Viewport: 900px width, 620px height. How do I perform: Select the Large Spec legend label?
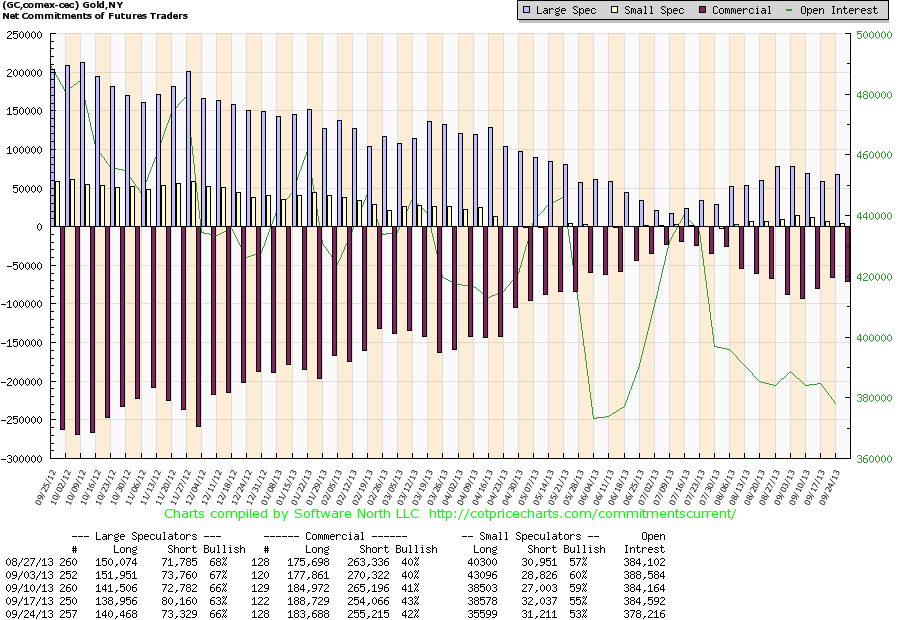(565, 11)
